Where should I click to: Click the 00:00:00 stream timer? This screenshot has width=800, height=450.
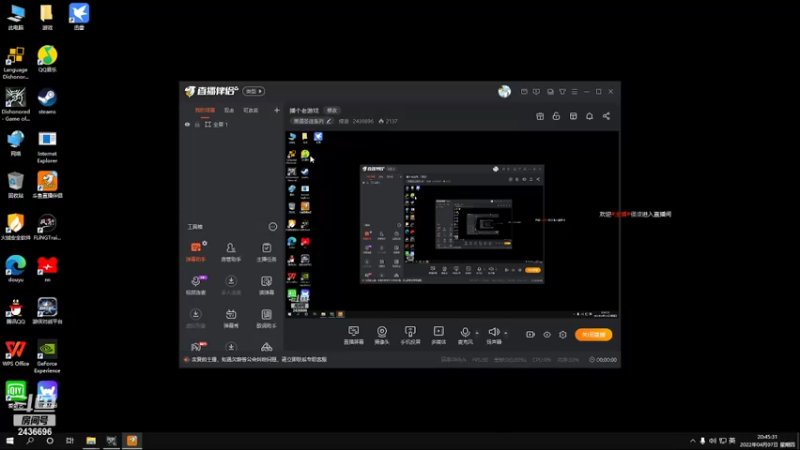[603, 360]
